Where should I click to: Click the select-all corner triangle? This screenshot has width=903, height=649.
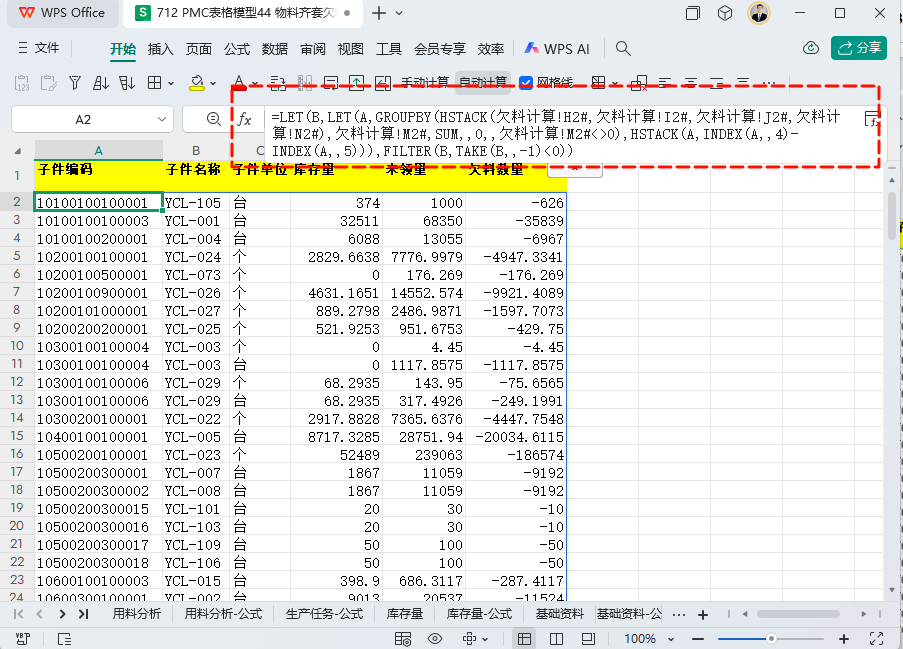18,151
